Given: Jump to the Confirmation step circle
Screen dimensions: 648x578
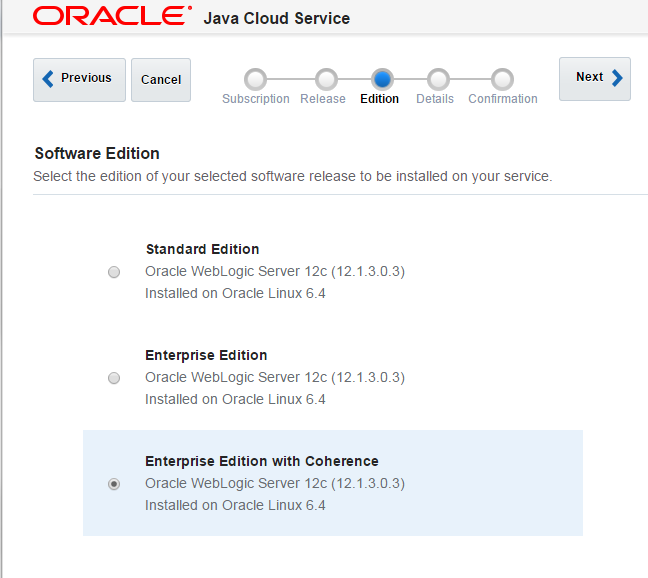Looking at the screenshot, I should pyautogui.click(x=502, y=79).
